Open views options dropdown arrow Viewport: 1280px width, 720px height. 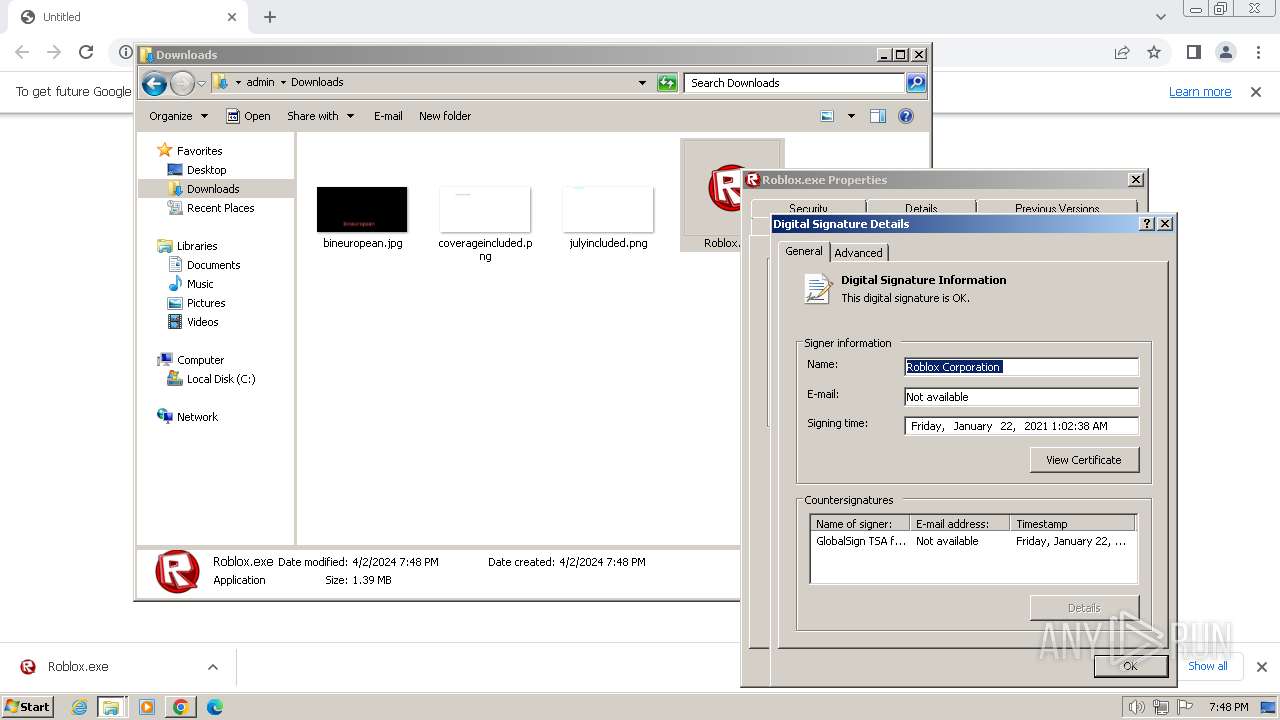(851, 116)
